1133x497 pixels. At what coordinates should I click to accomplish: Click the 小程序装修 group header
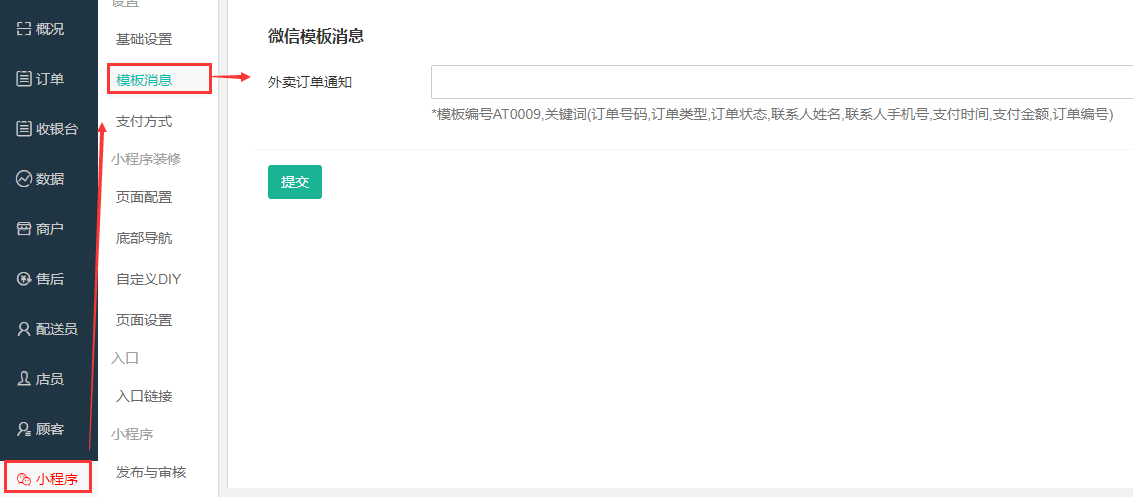(x=146, y=159)
